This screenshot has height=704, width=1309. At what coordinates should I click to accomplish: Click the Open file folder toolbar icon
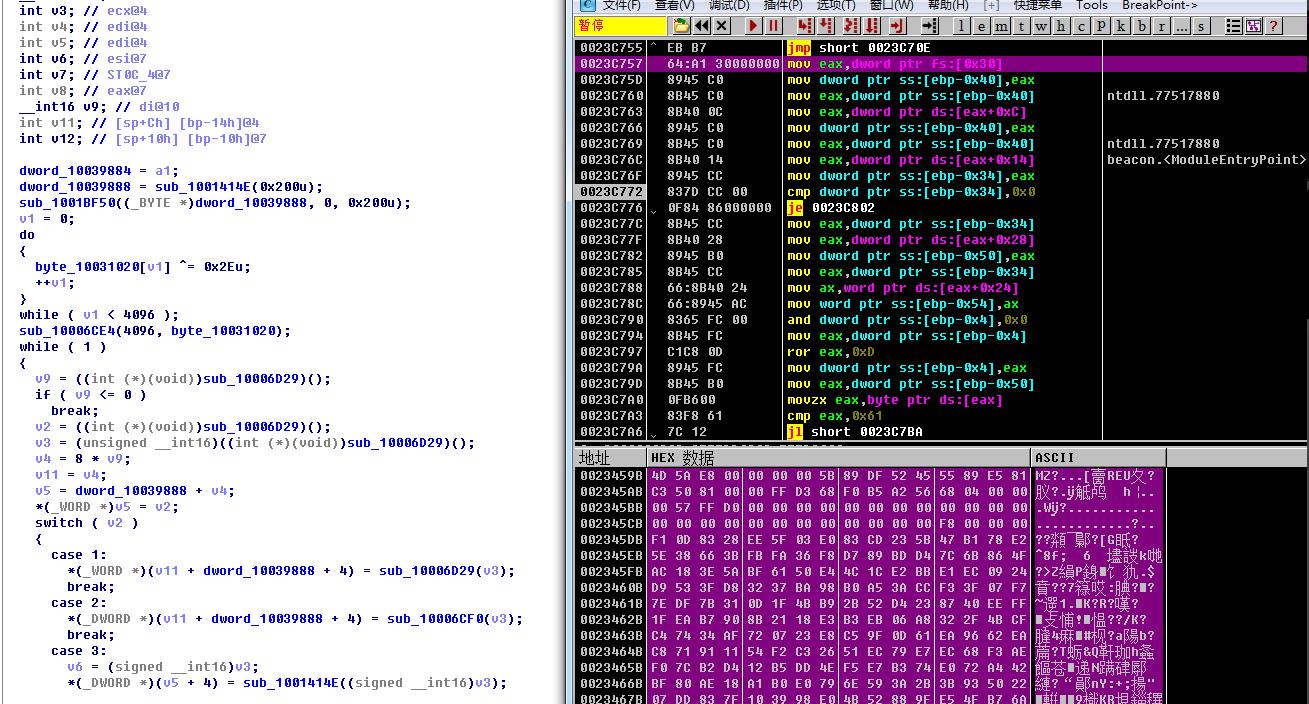[682, 26]
